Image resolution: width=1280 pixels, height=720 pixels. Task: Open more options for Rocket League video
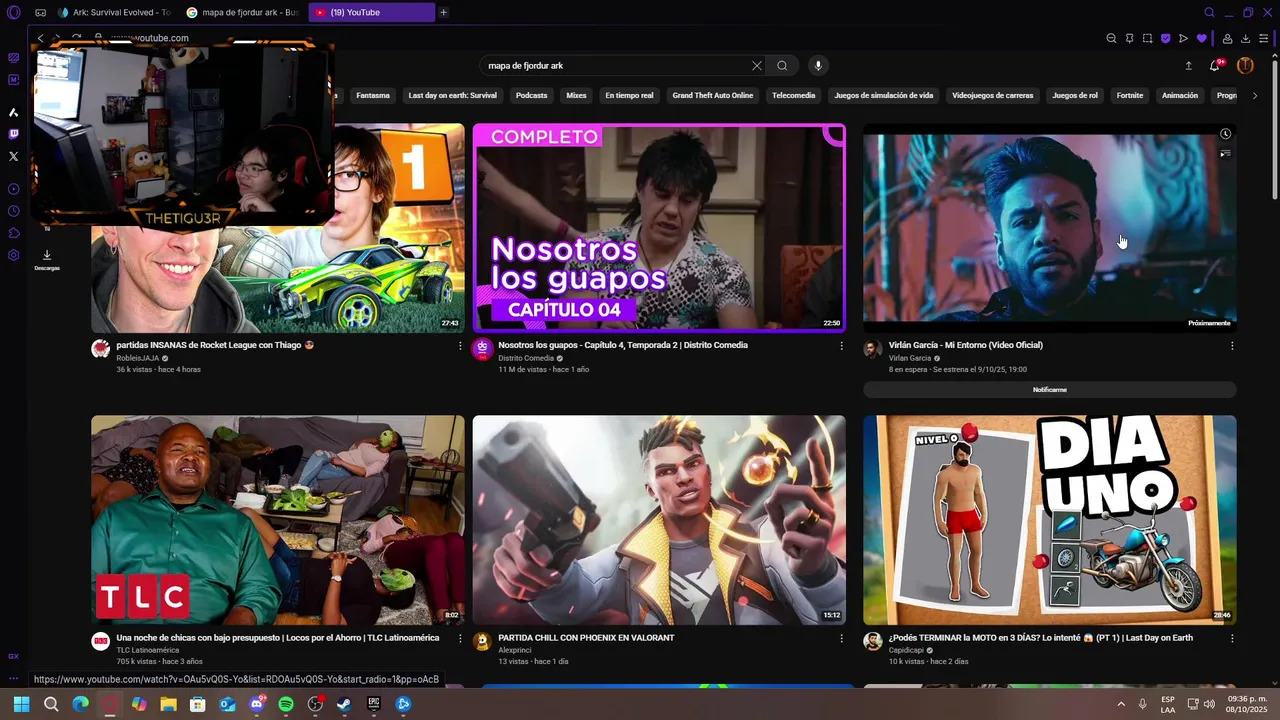coord(460,346)
